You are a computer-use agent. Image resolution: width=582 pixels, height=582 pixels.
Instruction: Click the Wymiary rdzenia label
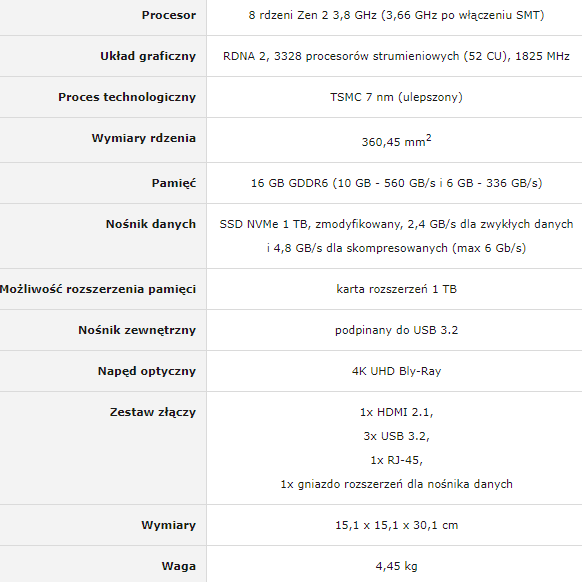[144, 138]
